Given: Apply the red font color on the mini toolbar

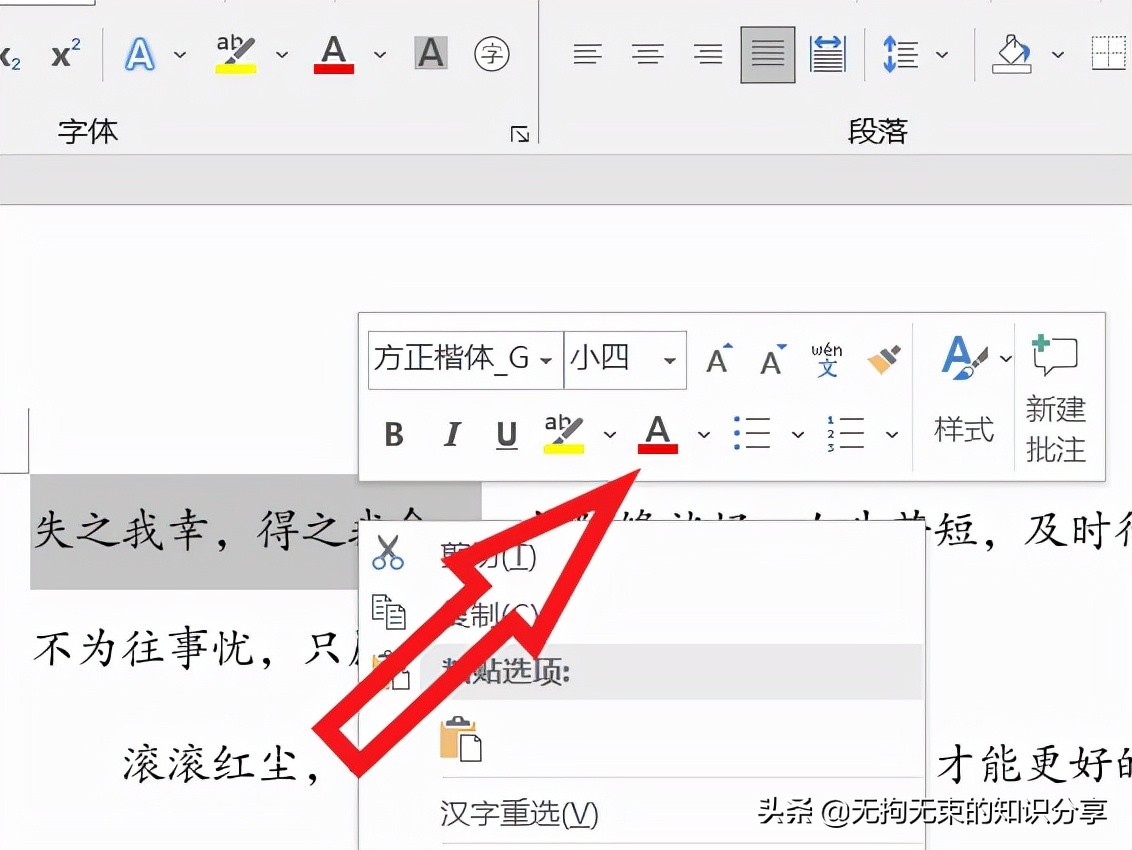Looking at the screenshot, I should (657, 433).
